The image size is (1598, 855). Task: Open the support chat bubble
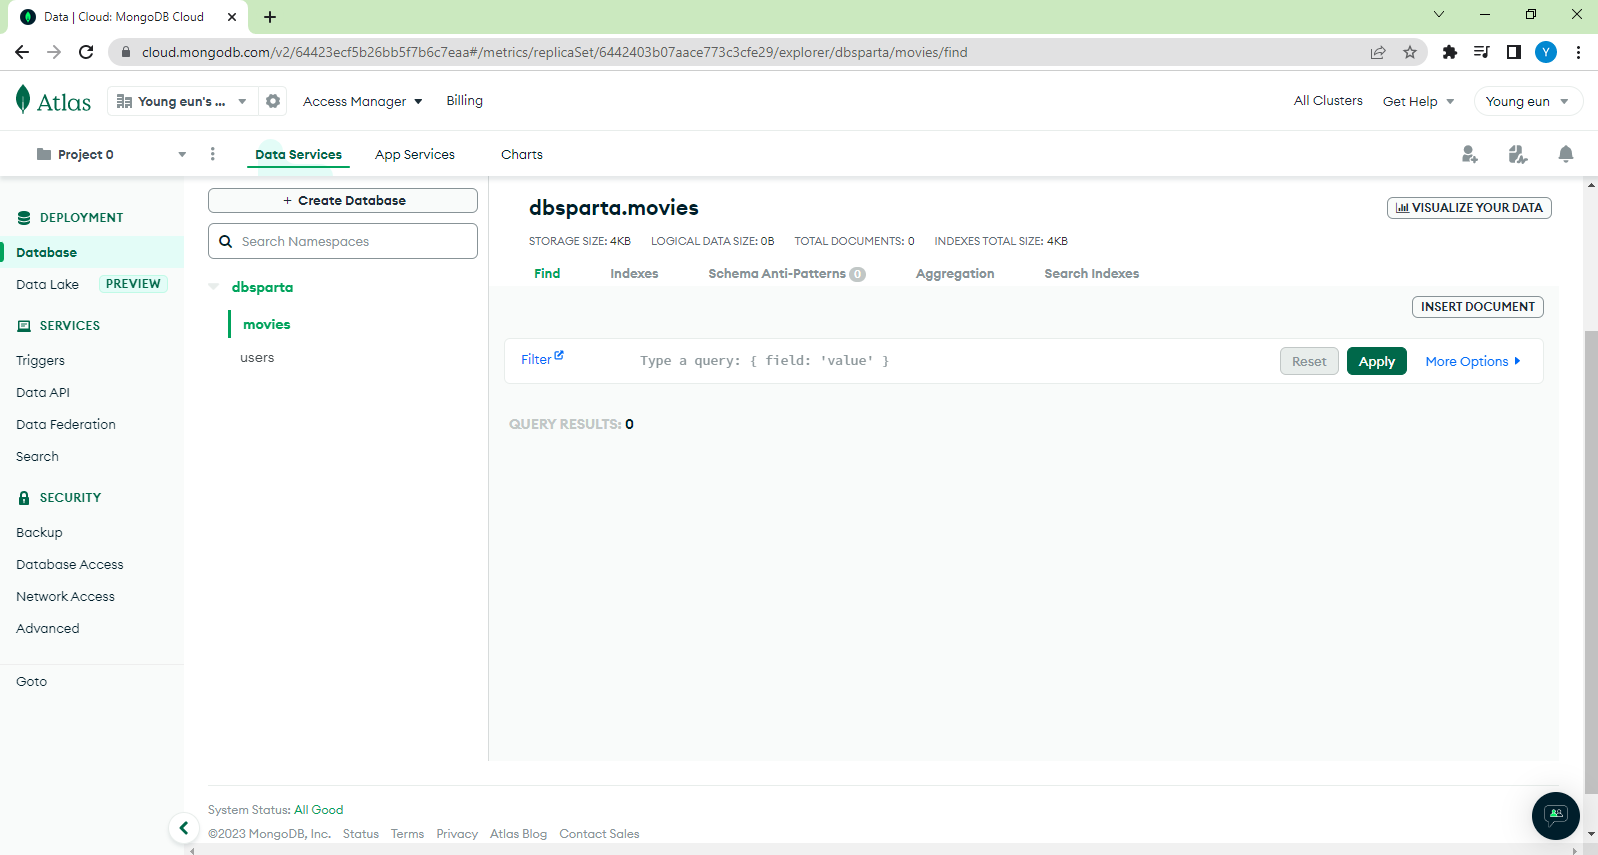(x=1556, y=816)
